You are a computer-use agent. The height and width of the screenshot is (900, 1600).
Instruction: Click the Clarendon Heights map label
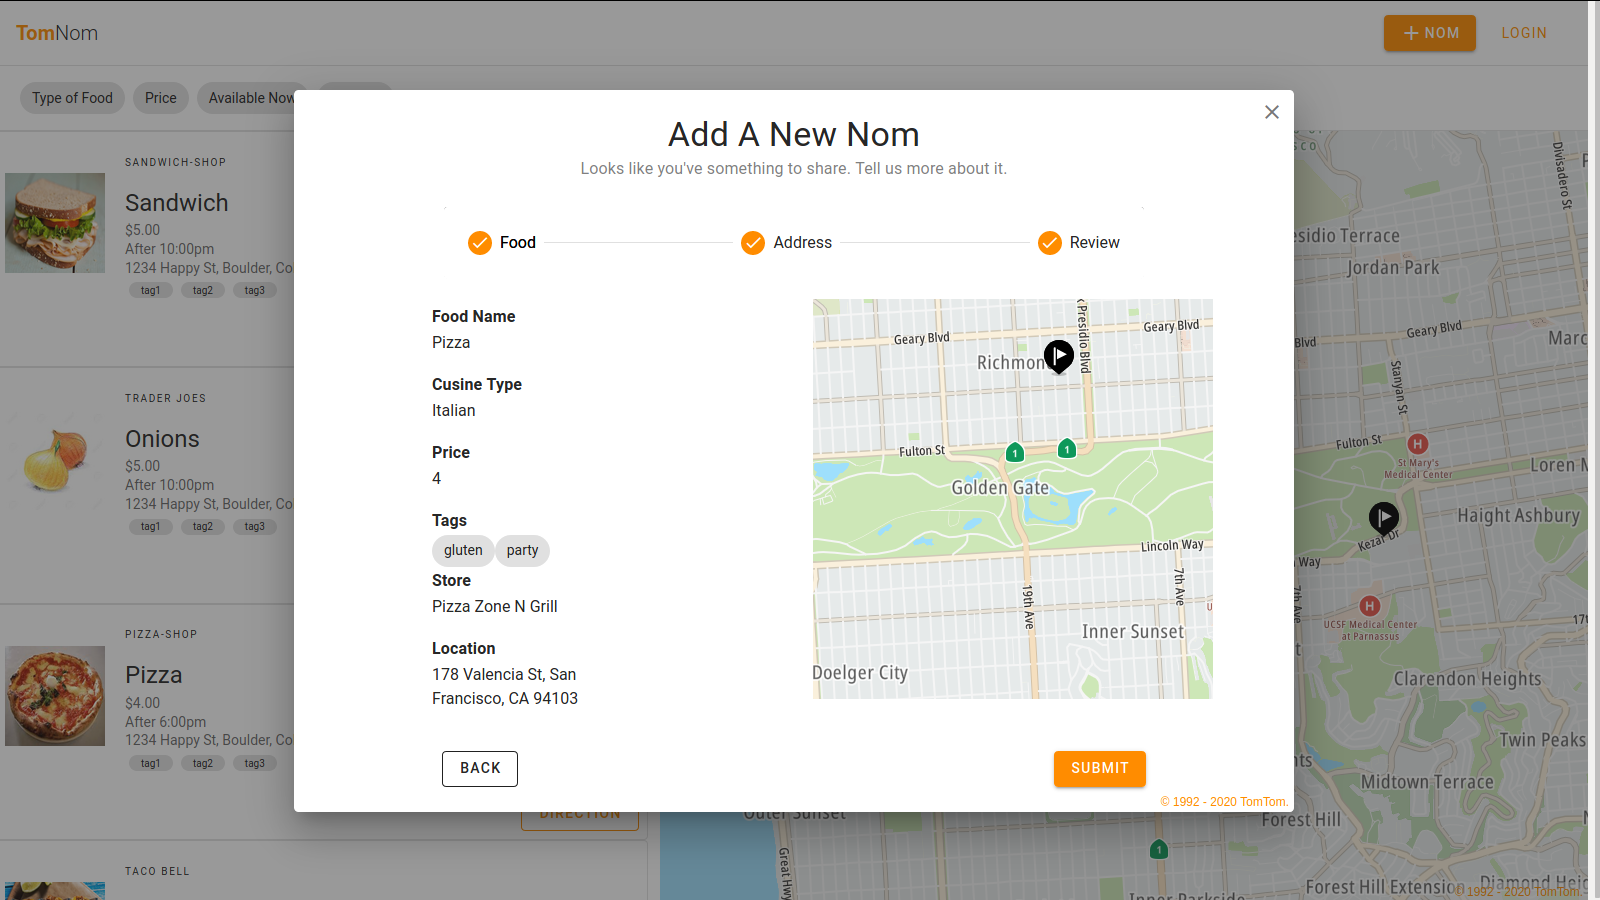tap(1468, 679)
